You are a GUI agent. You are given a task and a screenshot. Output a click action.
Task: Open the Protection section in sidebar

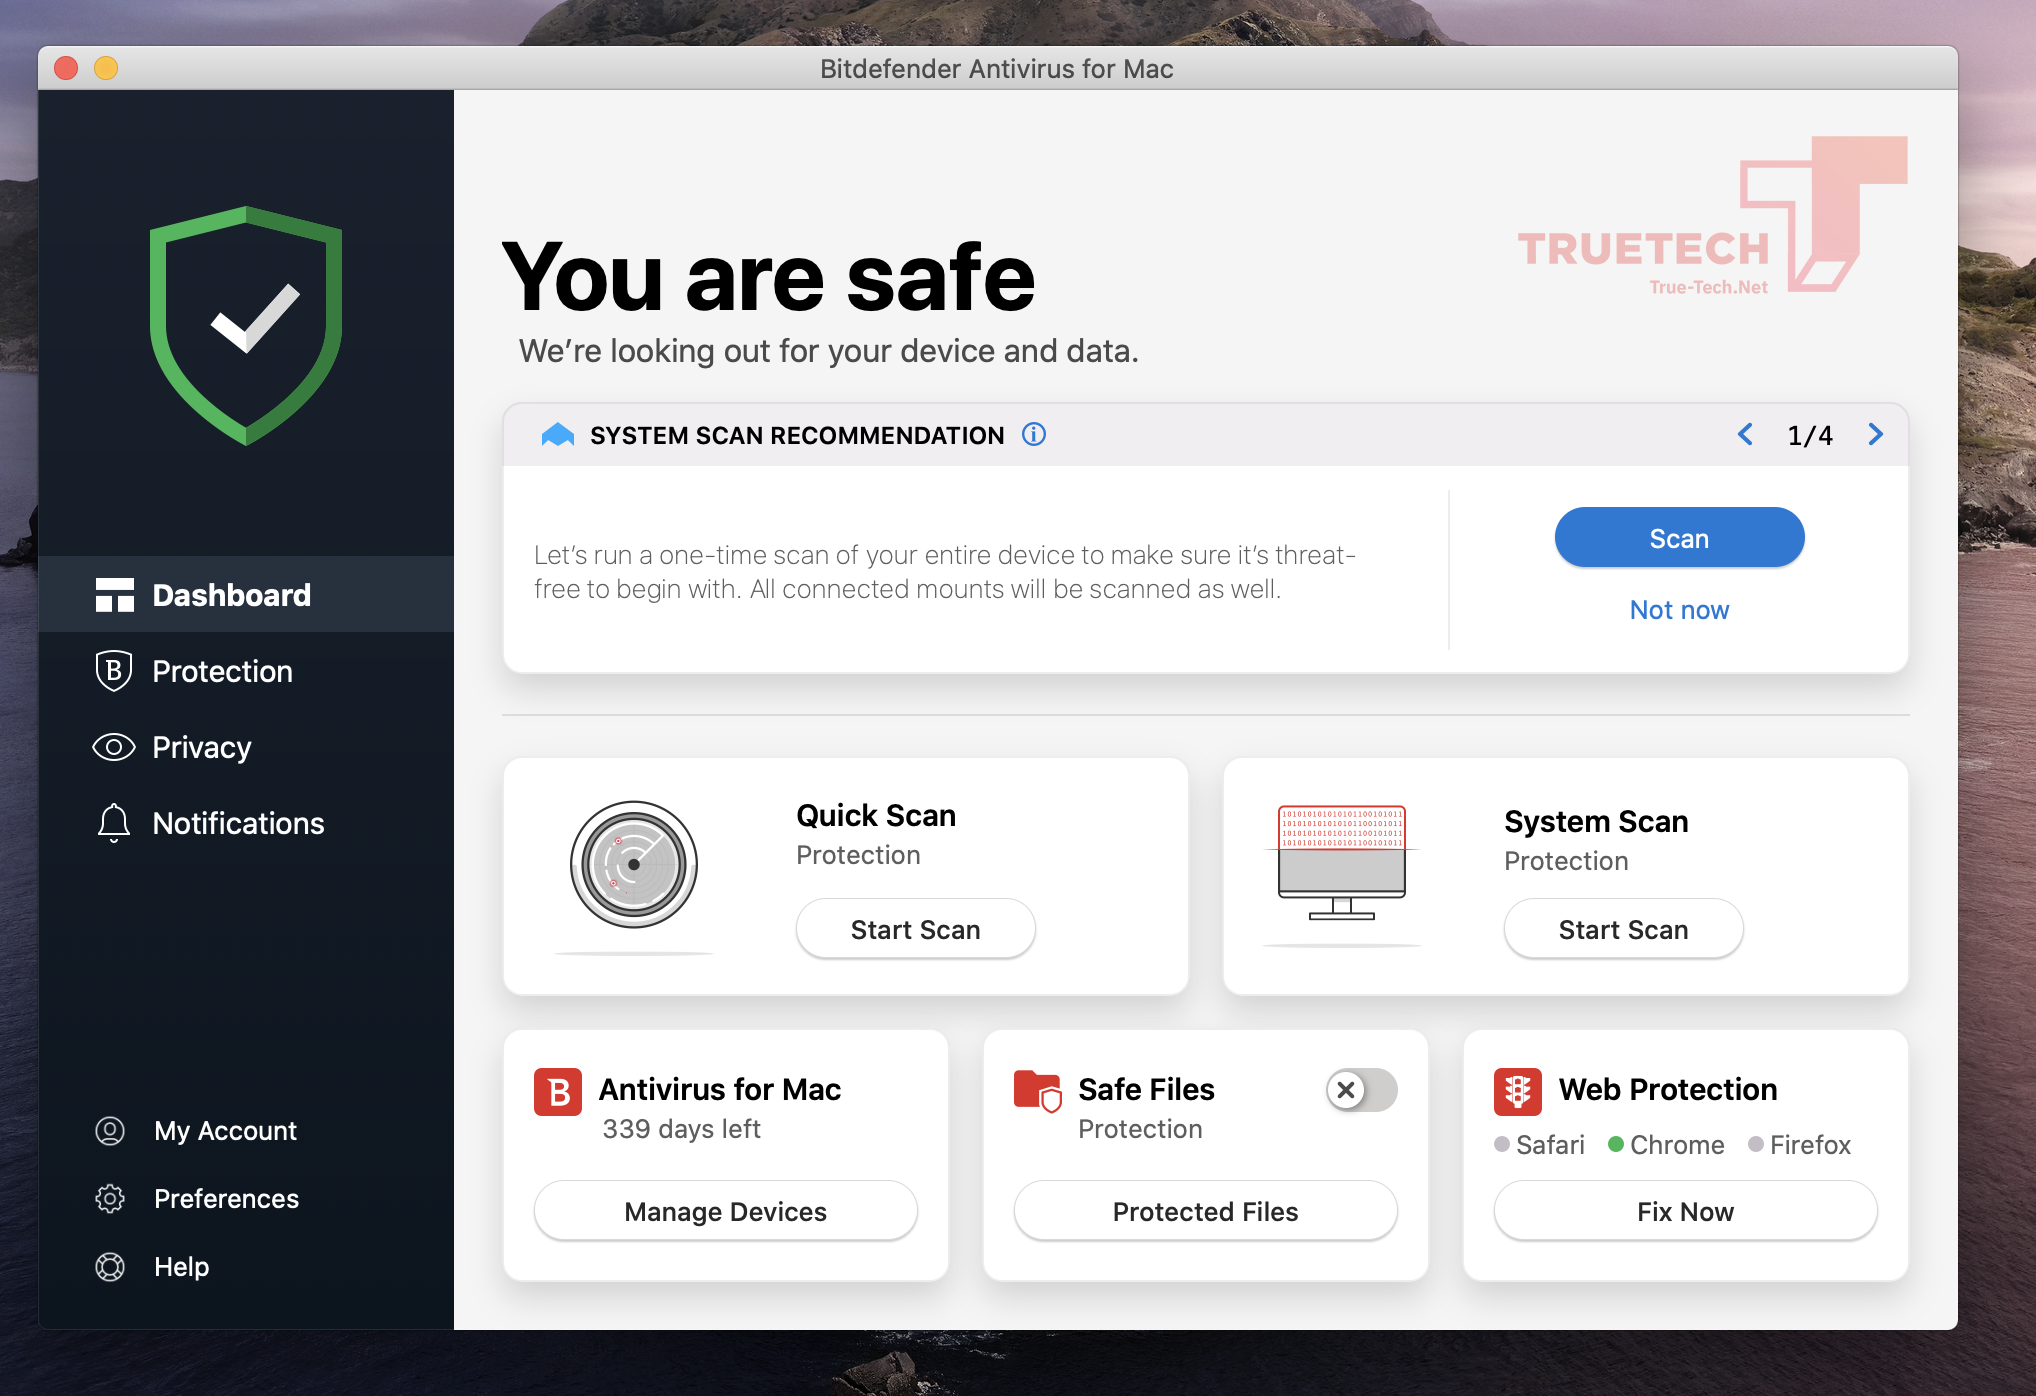pos(222,671)
